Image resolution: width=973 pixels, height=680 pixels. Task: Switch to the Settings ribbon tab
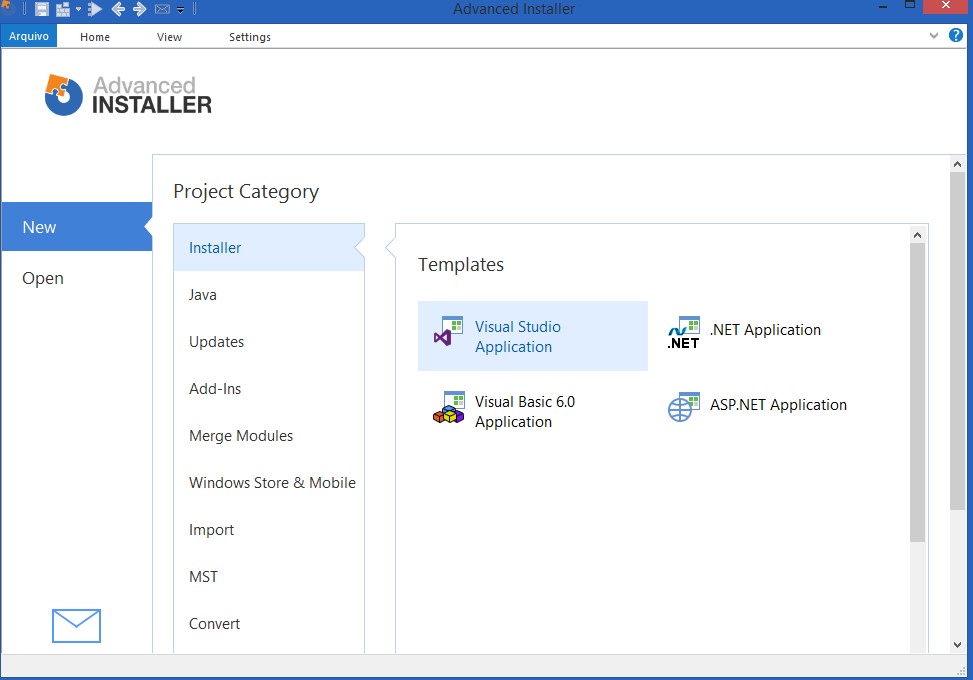pyautogui.click(x=250, y=37)
